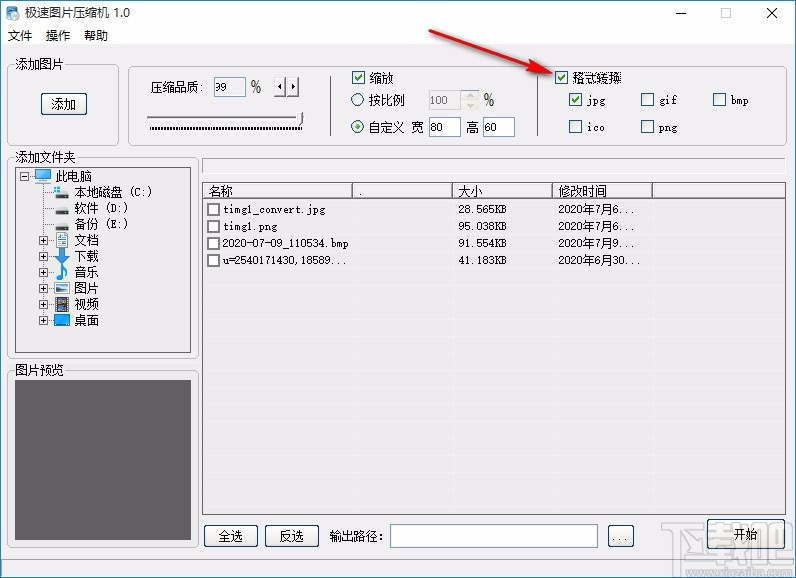The width and height of the screenshot is (796, 578).
Task: Select the 91.554KB size cell
Action: point(482,244)
